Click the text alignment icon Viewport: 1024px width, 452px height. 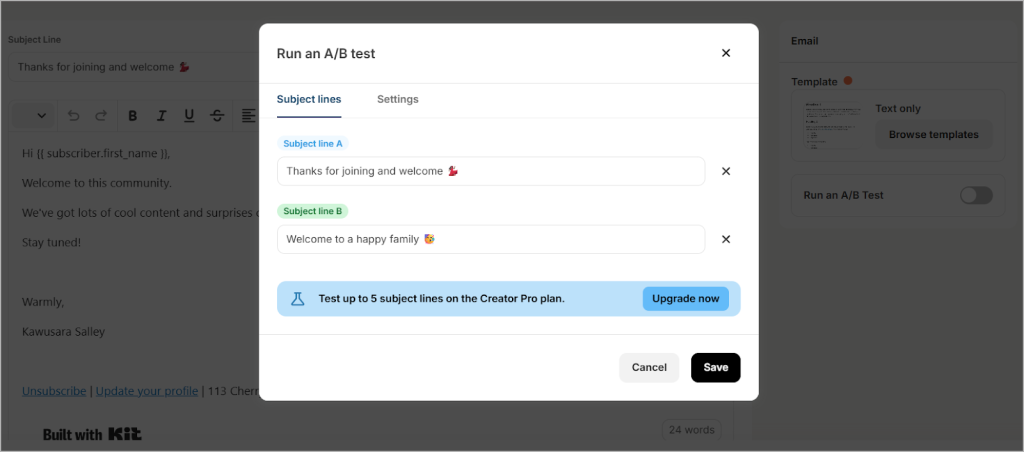(248, 116)
